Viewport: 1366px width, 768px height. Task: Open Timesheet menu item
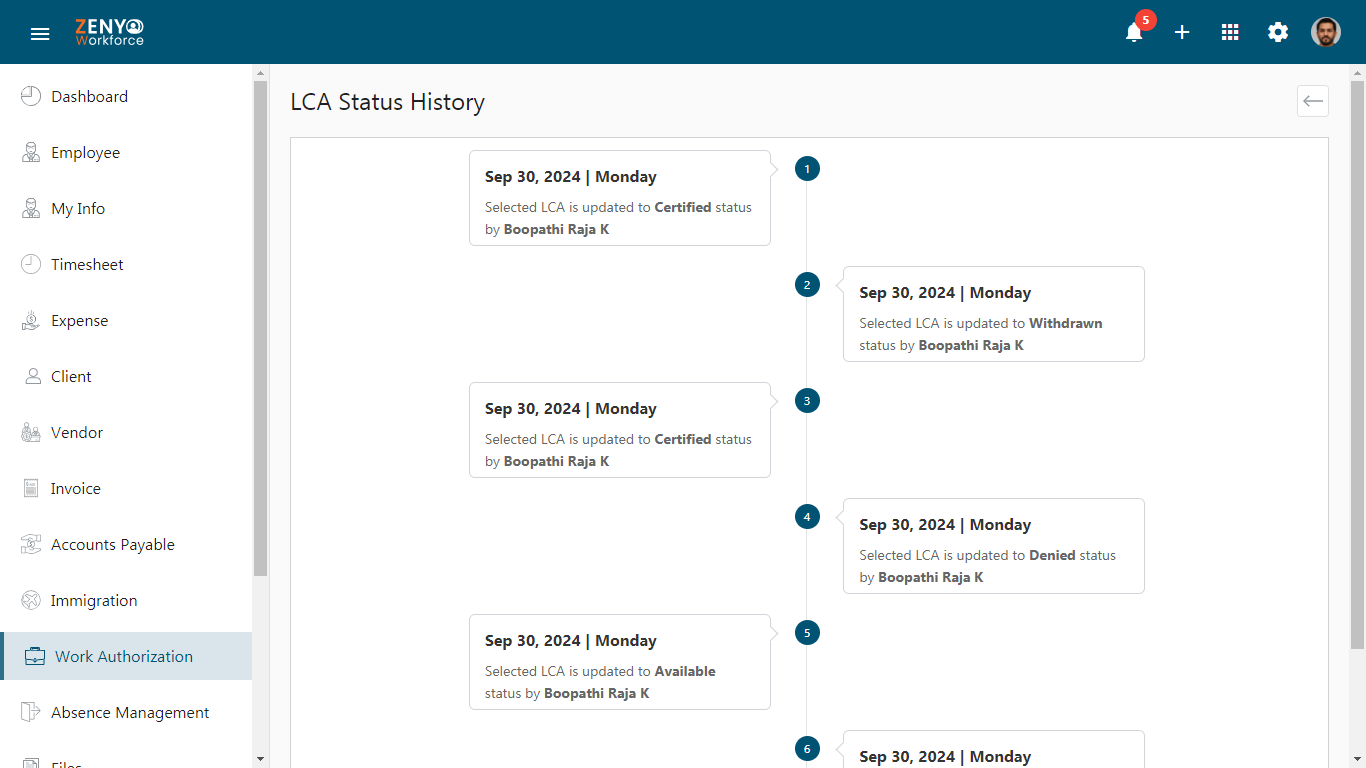126,265
